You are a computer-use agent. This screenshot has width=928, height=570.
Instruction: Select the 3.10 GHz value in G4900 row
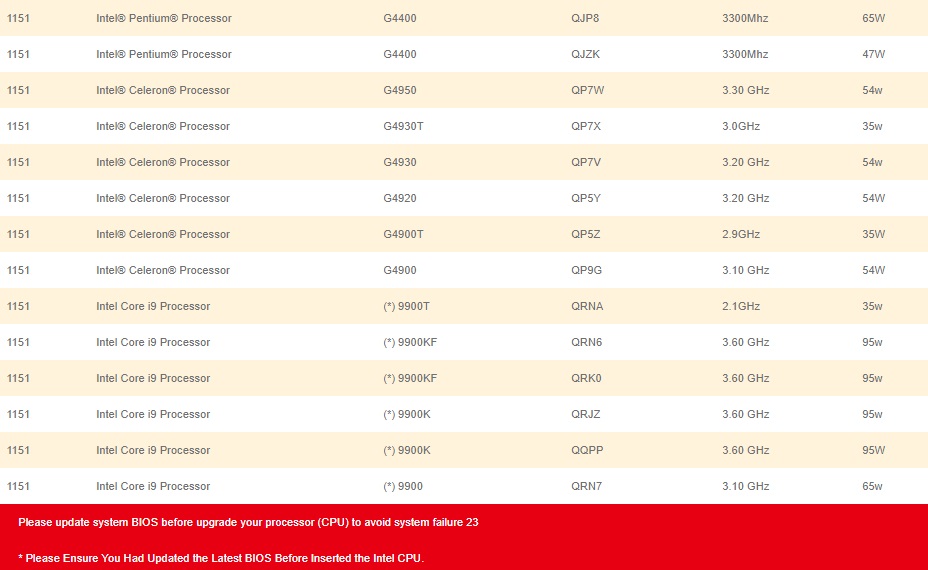745,270
